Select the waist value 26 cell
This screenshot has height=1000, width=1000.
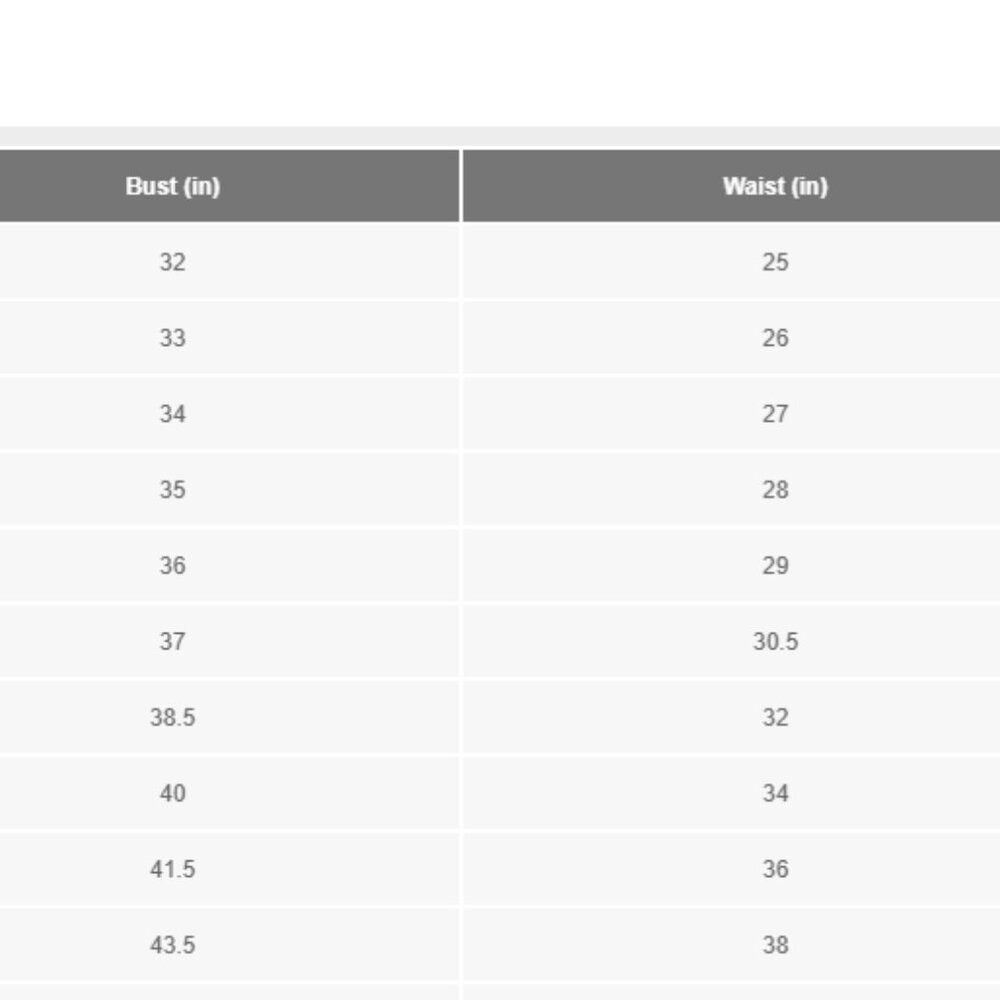point(775,338)
